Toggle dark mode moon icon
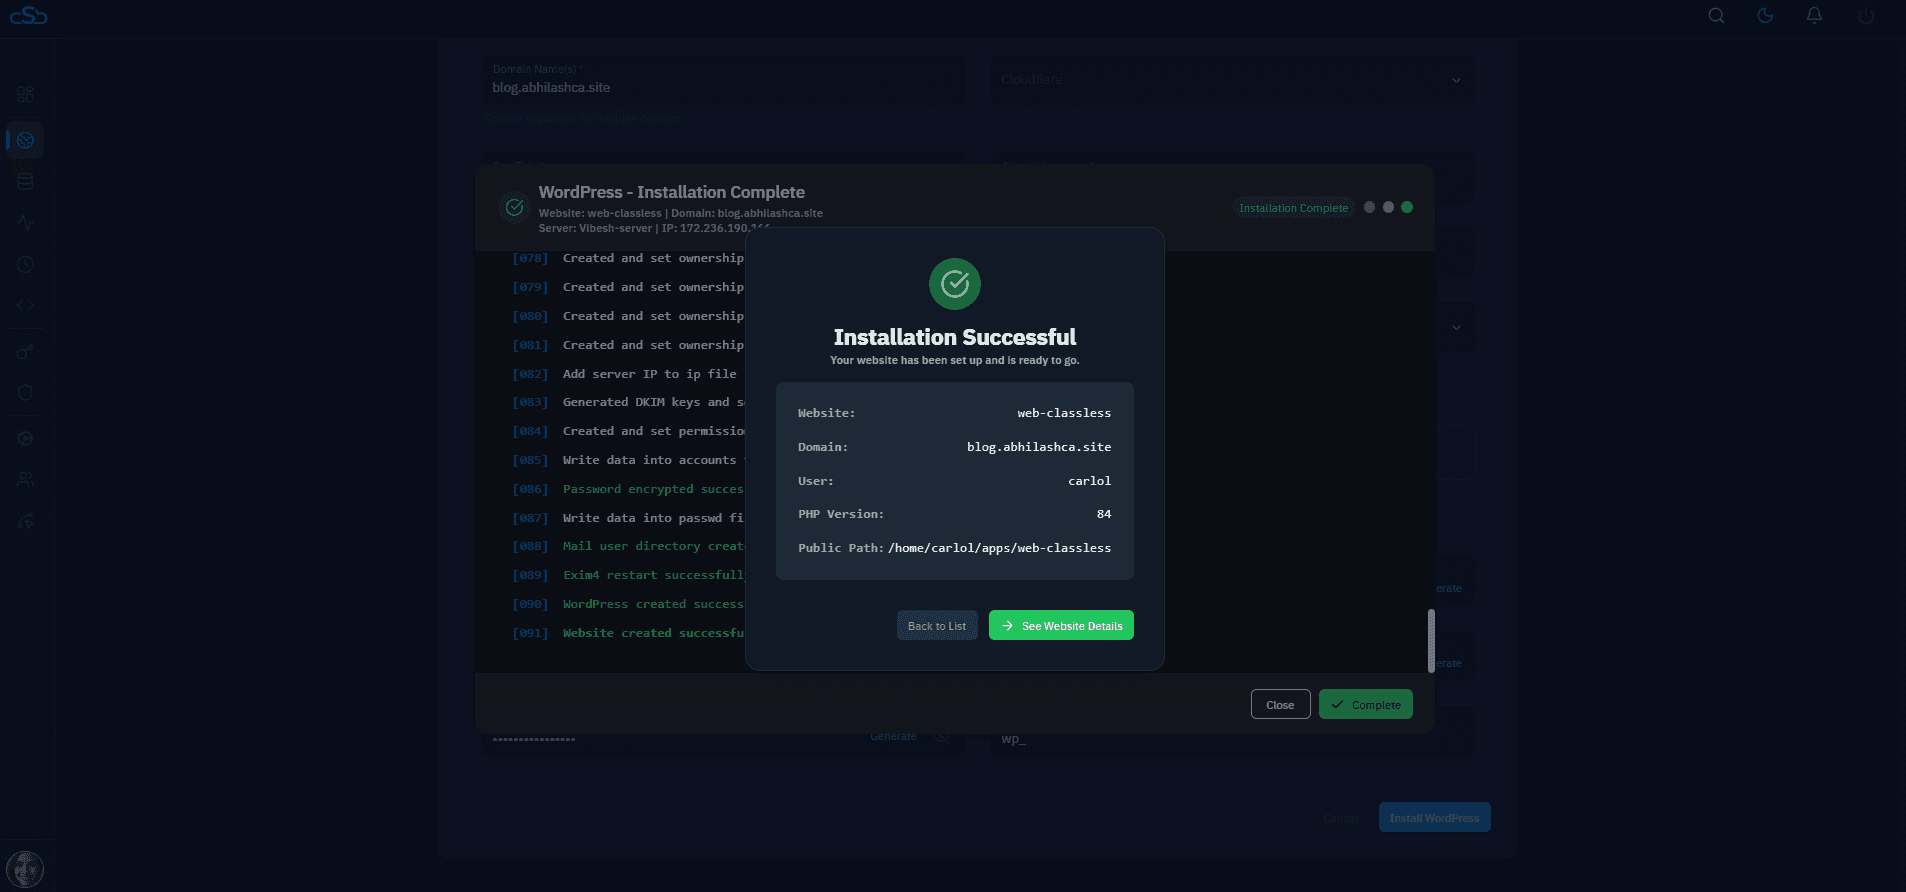This screenshot has width=1906, height=892. click(x=1765, y=16)
